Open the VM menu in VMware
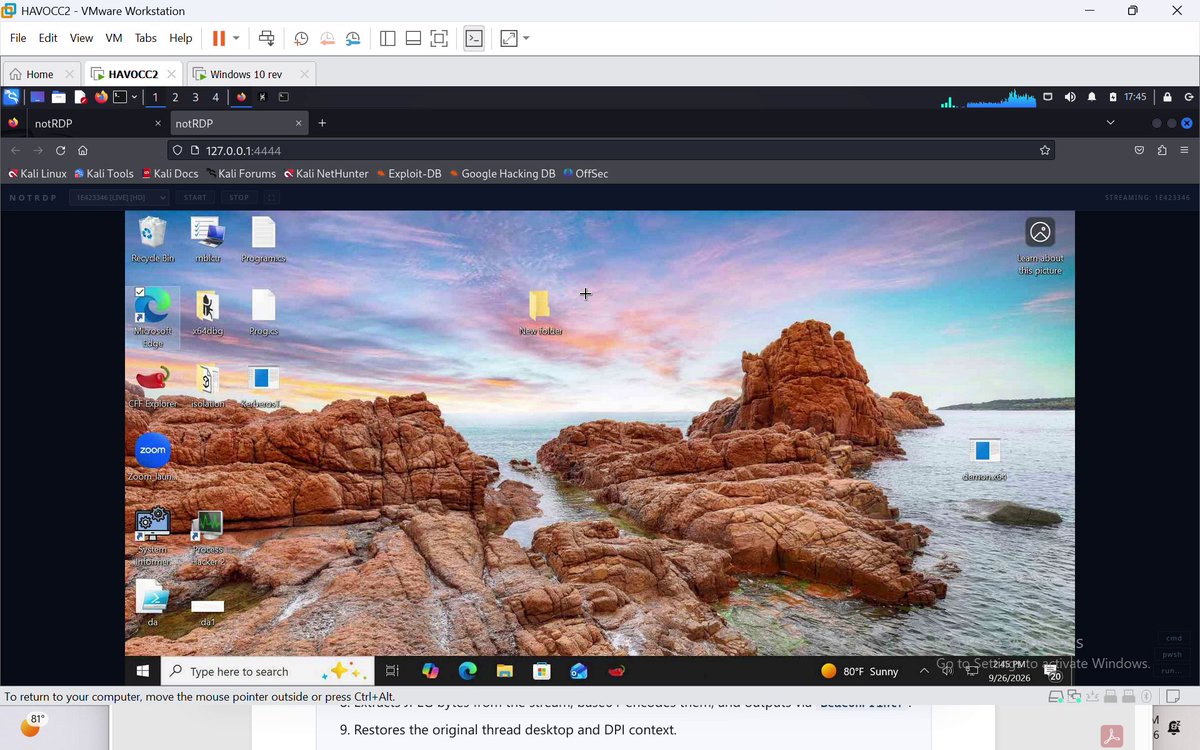The width and height of the screenshot is (1200, 750). click(114, 38)
